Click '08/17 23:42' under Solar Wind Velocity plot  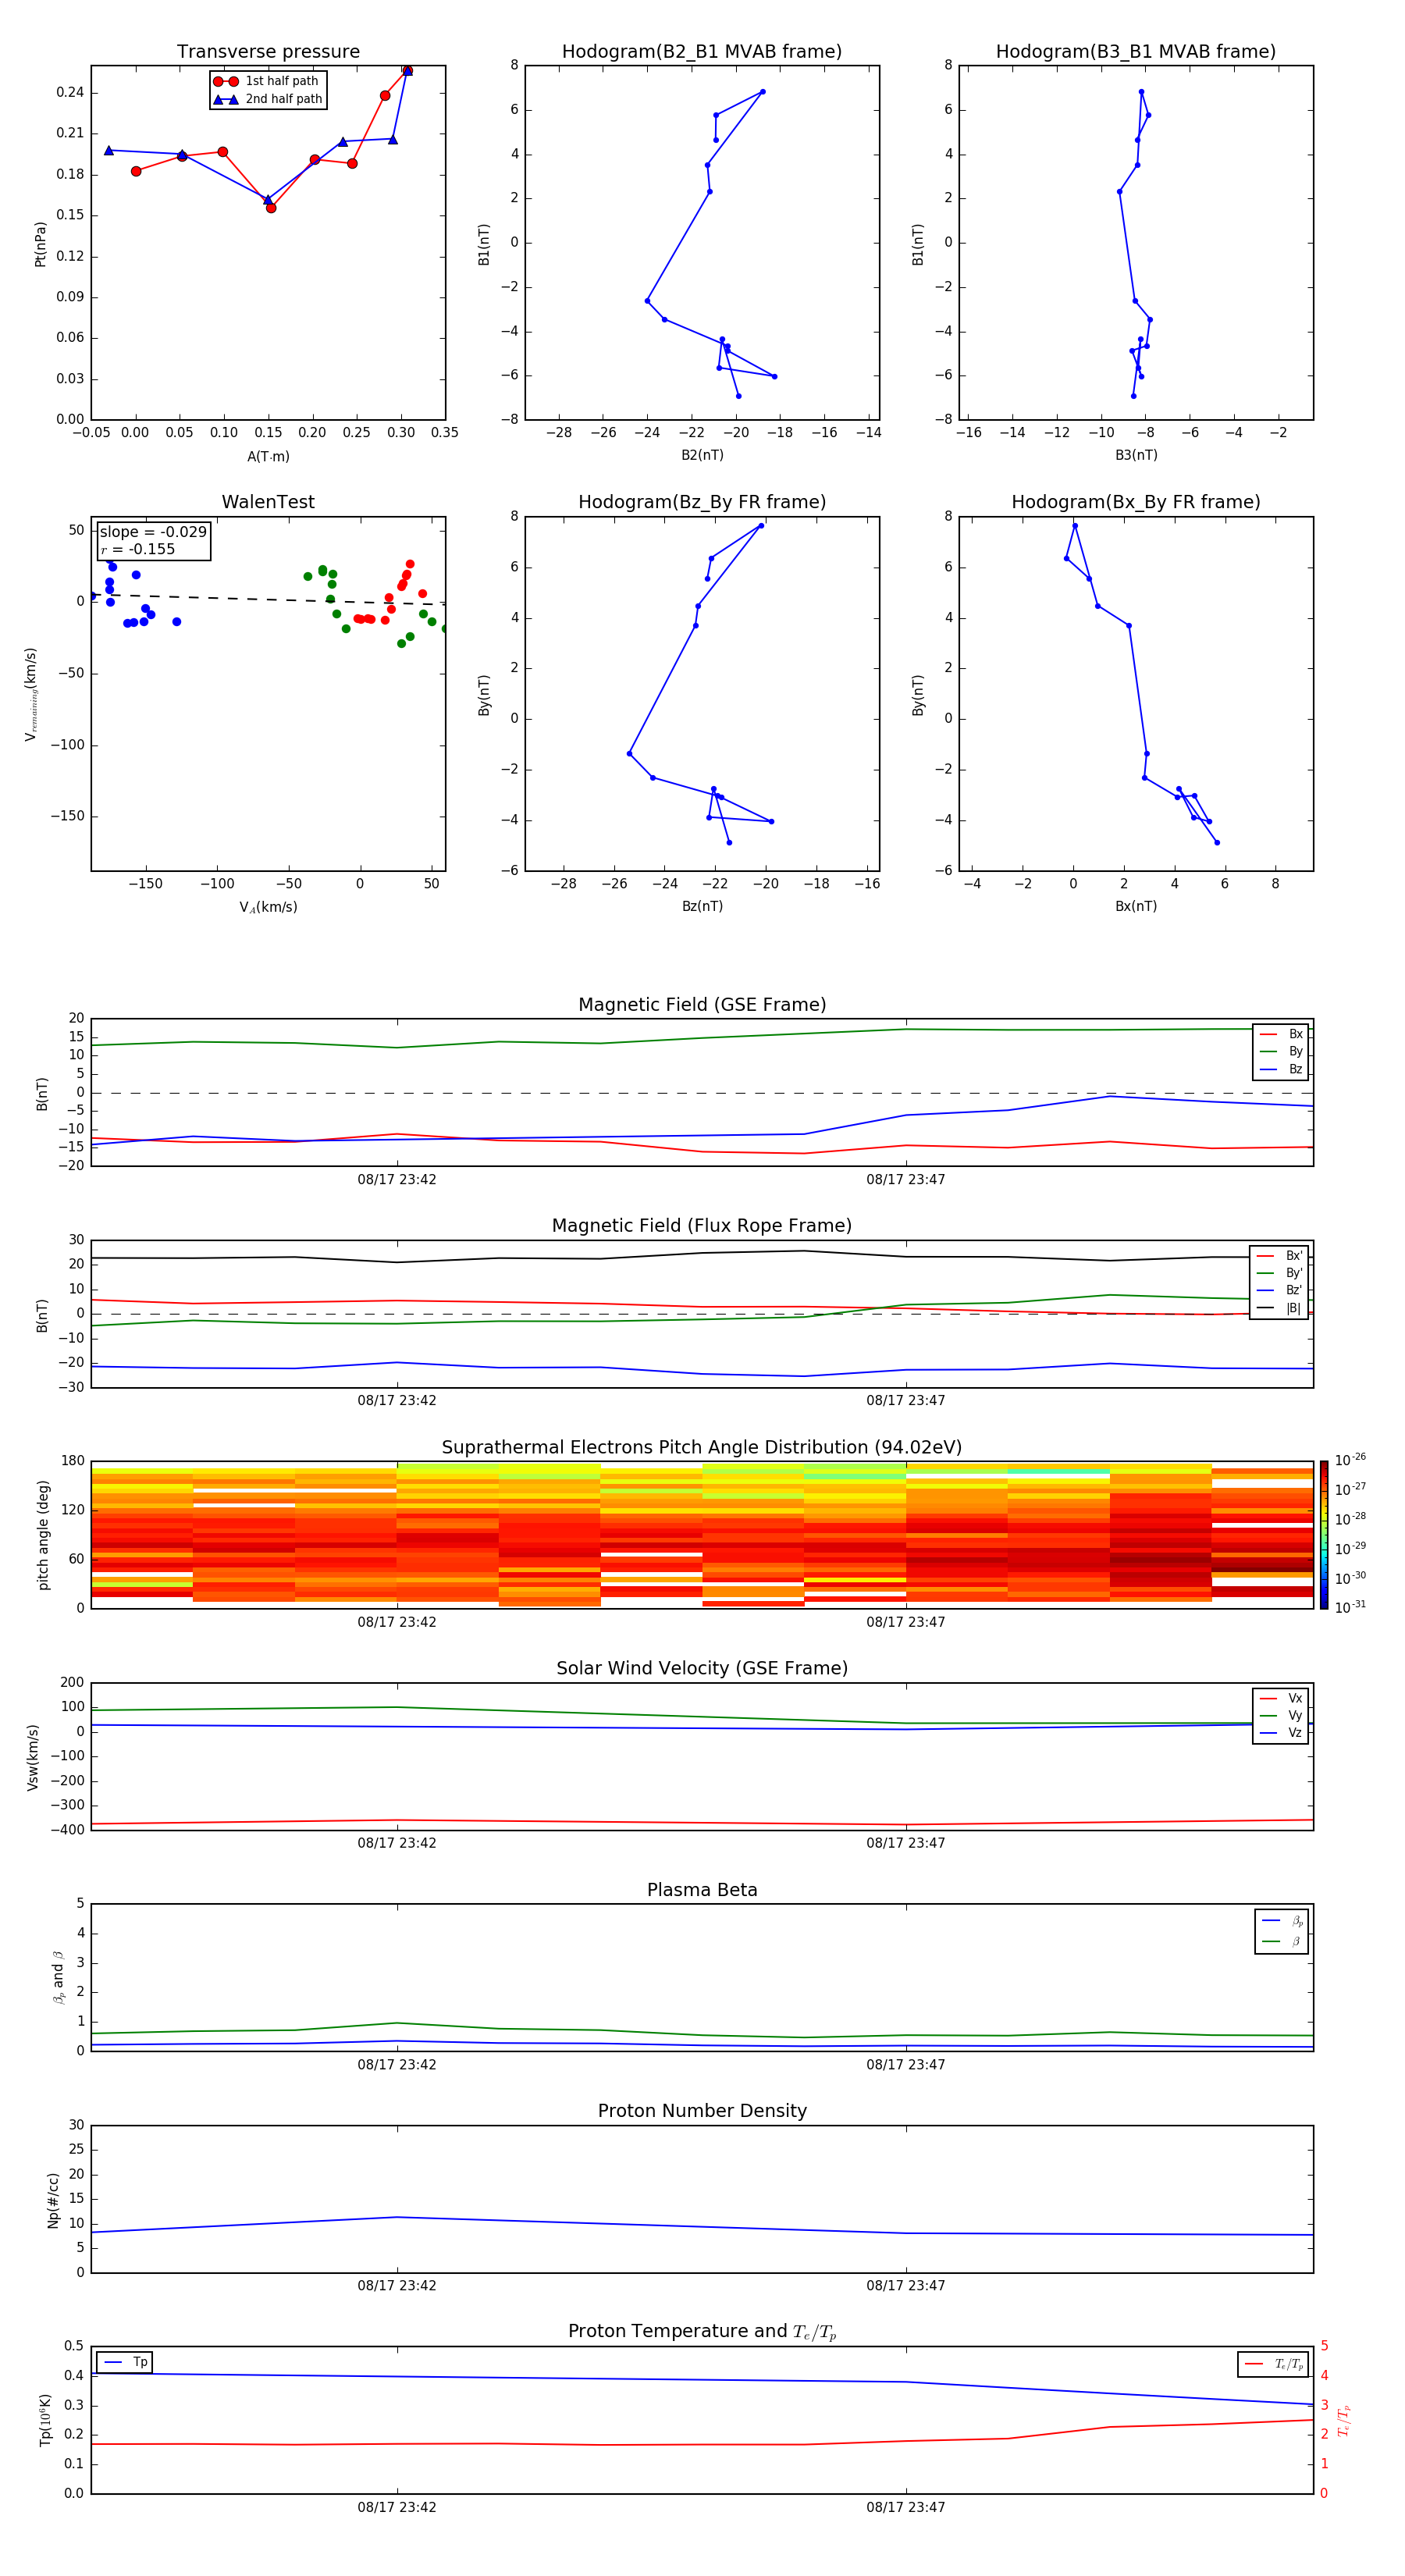[397, 1843]
